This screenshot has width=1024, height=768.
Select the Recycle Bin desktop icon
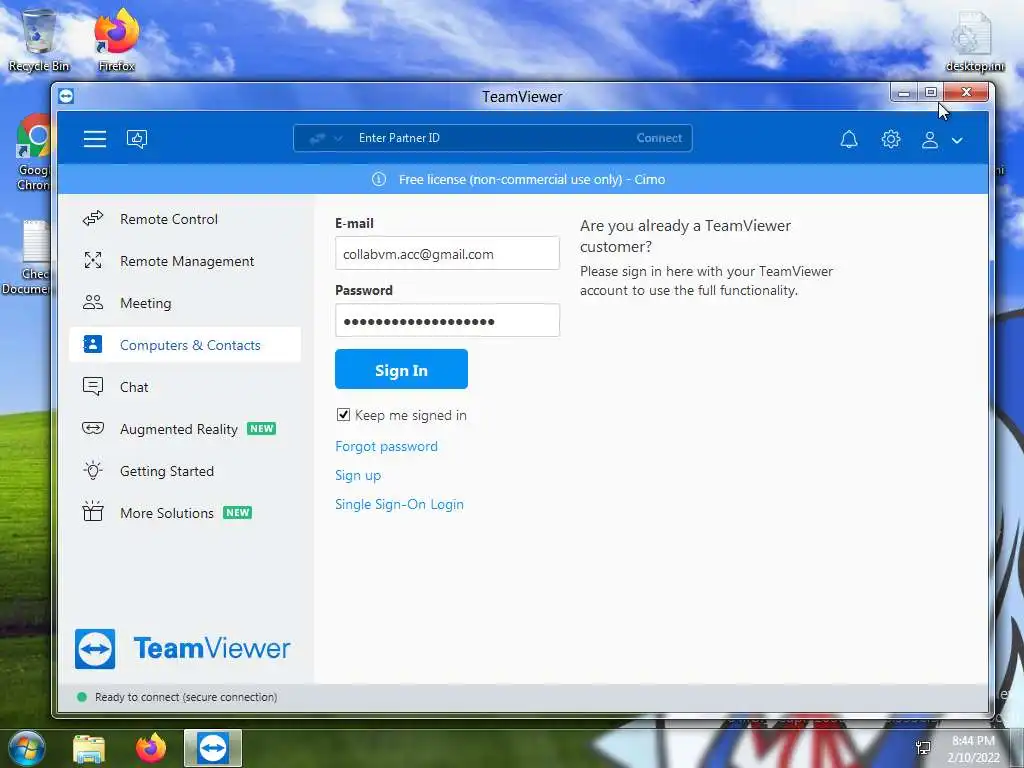click(39, 40)
